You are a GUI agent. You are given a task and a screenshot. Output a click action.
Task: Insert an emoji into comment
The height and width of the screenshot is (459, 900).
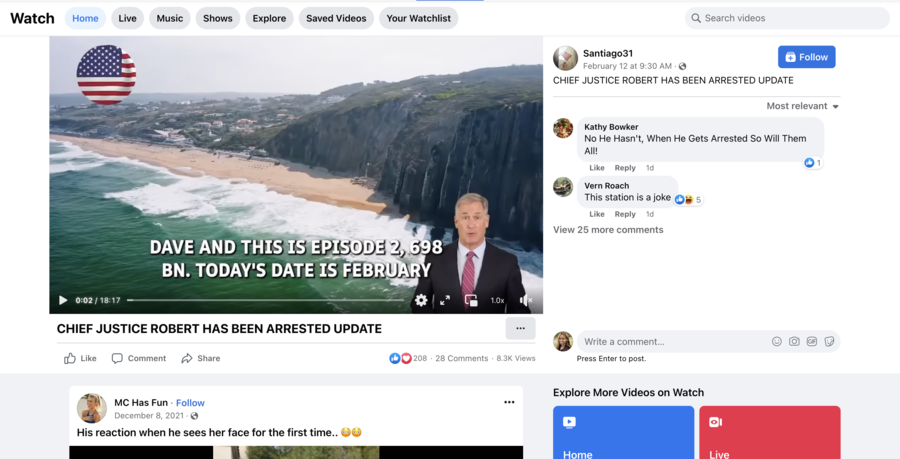777,341
